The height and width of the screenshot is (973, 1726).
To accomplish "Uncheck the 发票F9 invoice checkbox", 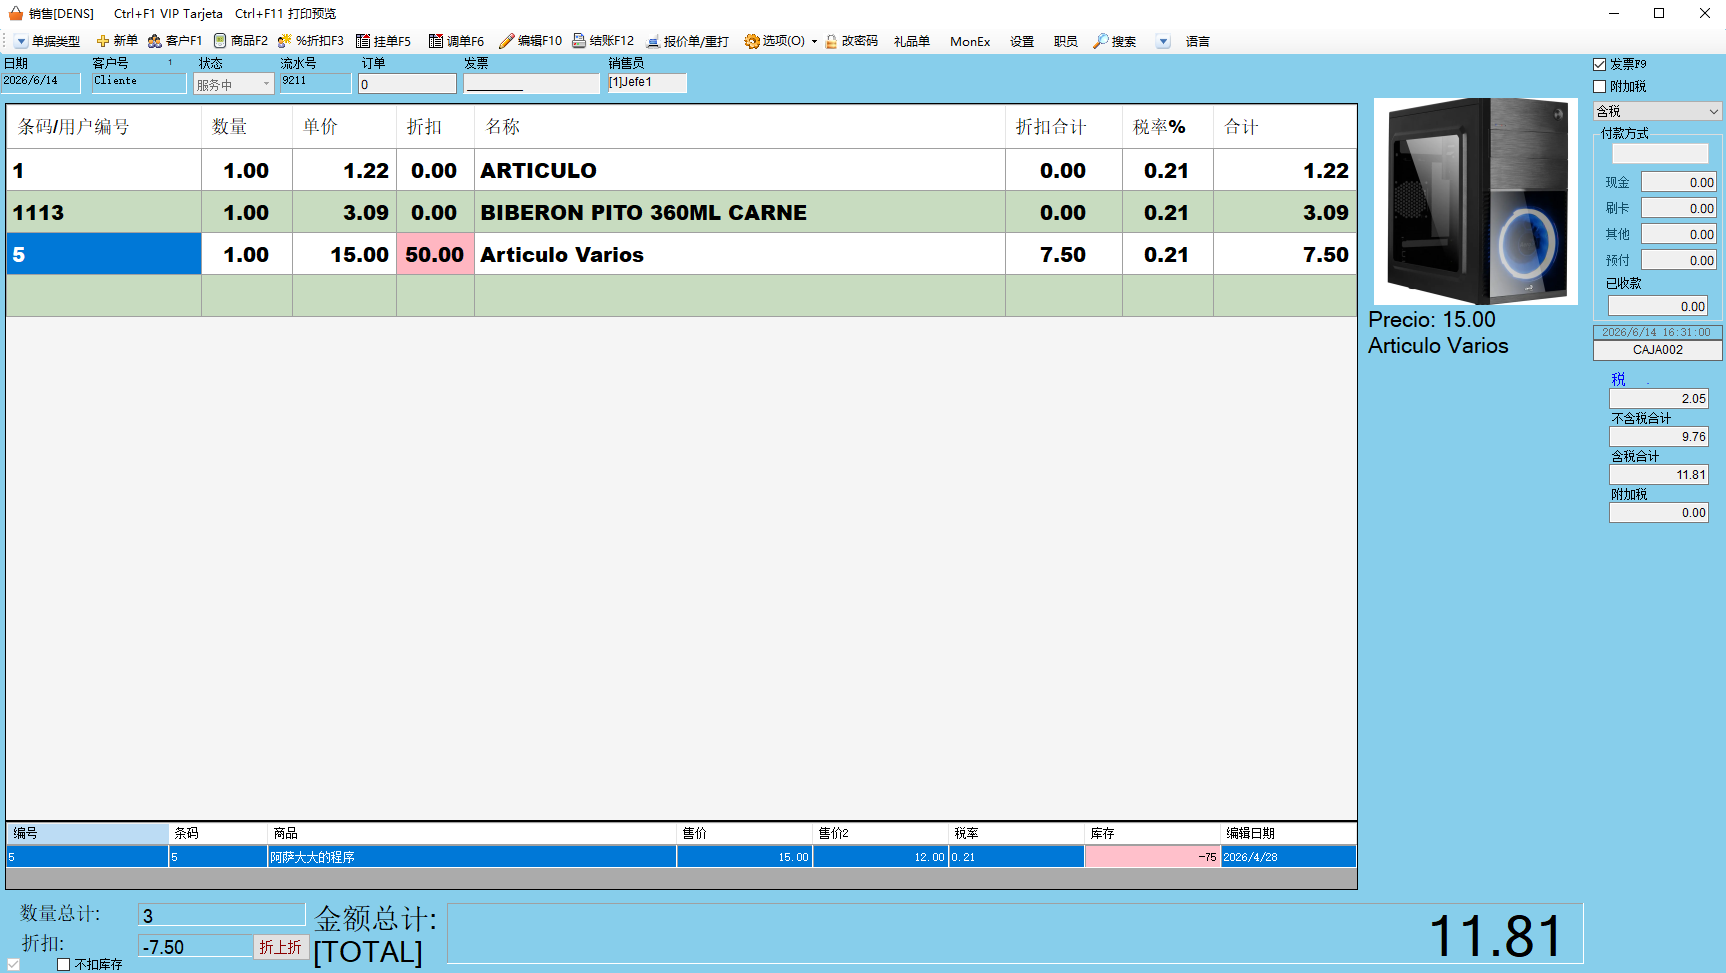I will 1599,64.
